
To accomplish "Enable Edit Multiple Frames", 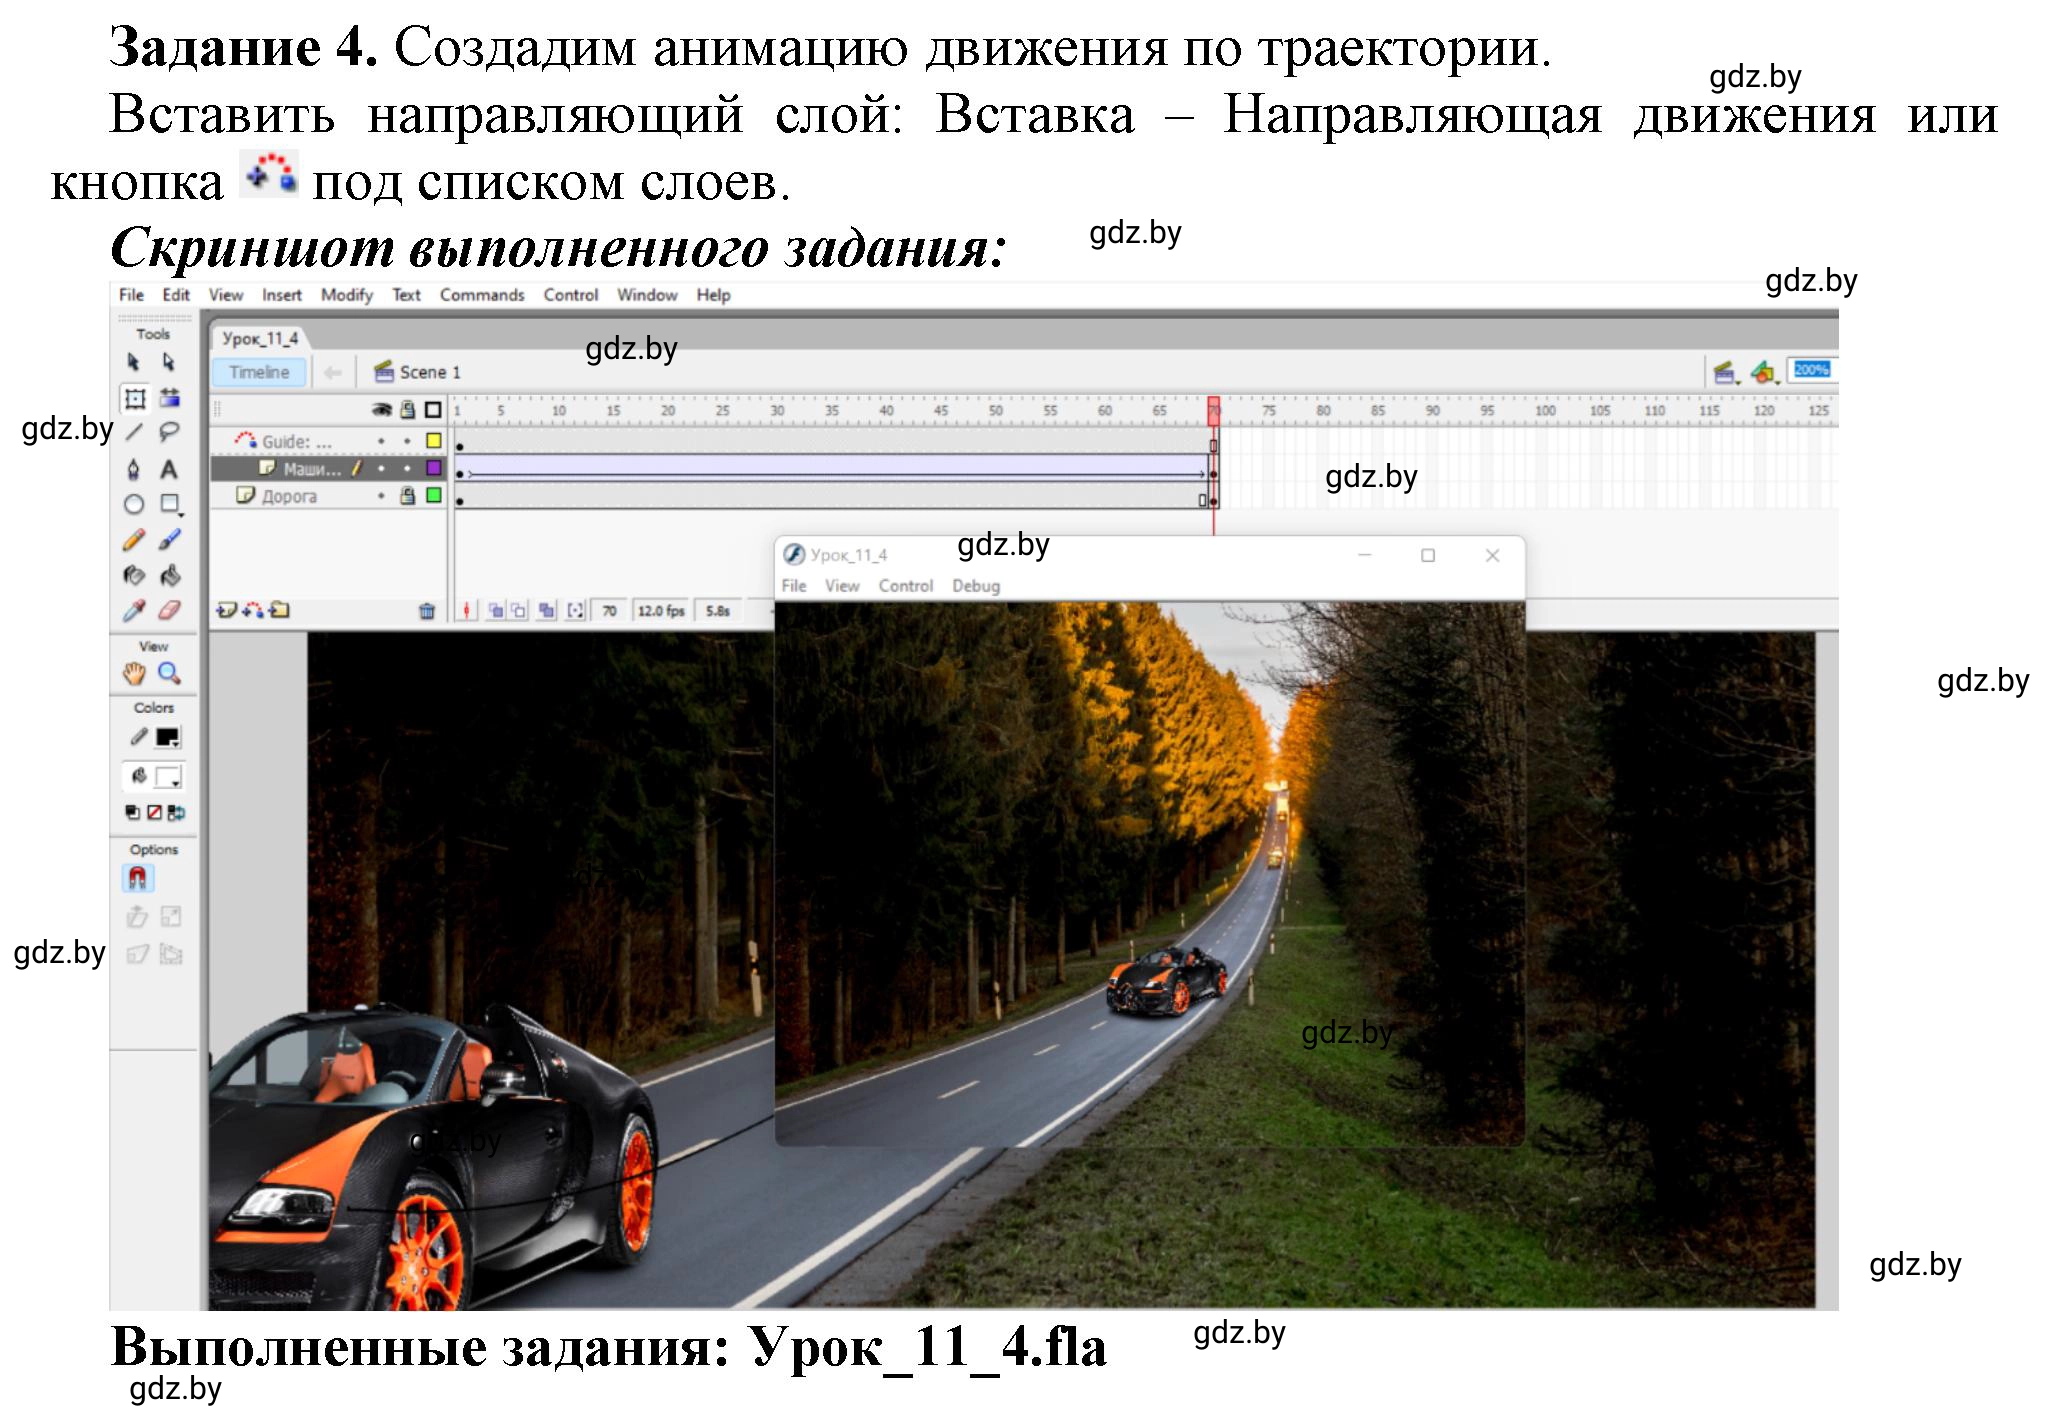I will point(546,610).
